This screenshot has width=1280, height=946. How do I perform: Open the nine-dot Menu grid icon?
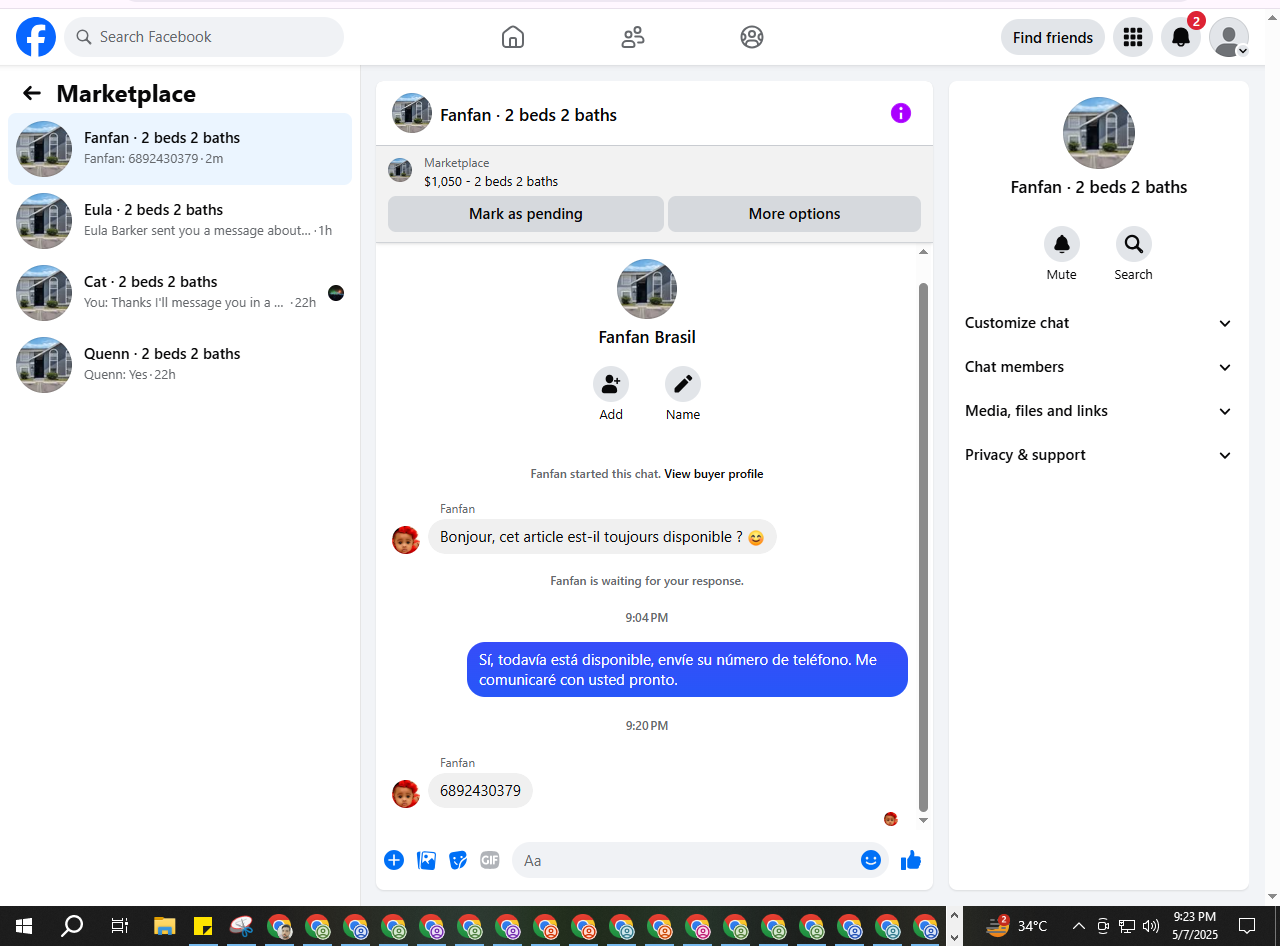tap(1133, 37)
